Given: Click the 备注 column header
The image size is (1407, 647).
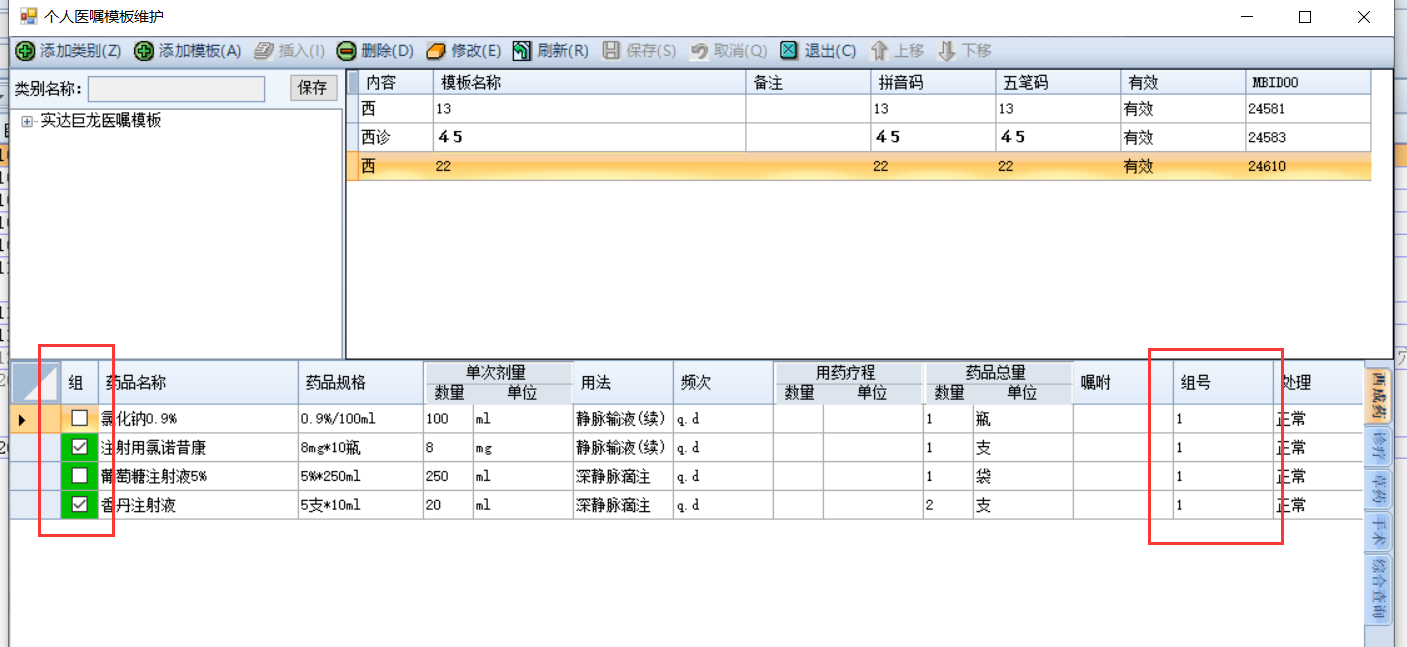Looking at the screenshot, I should pyautogui.click(x=808, y=83).
